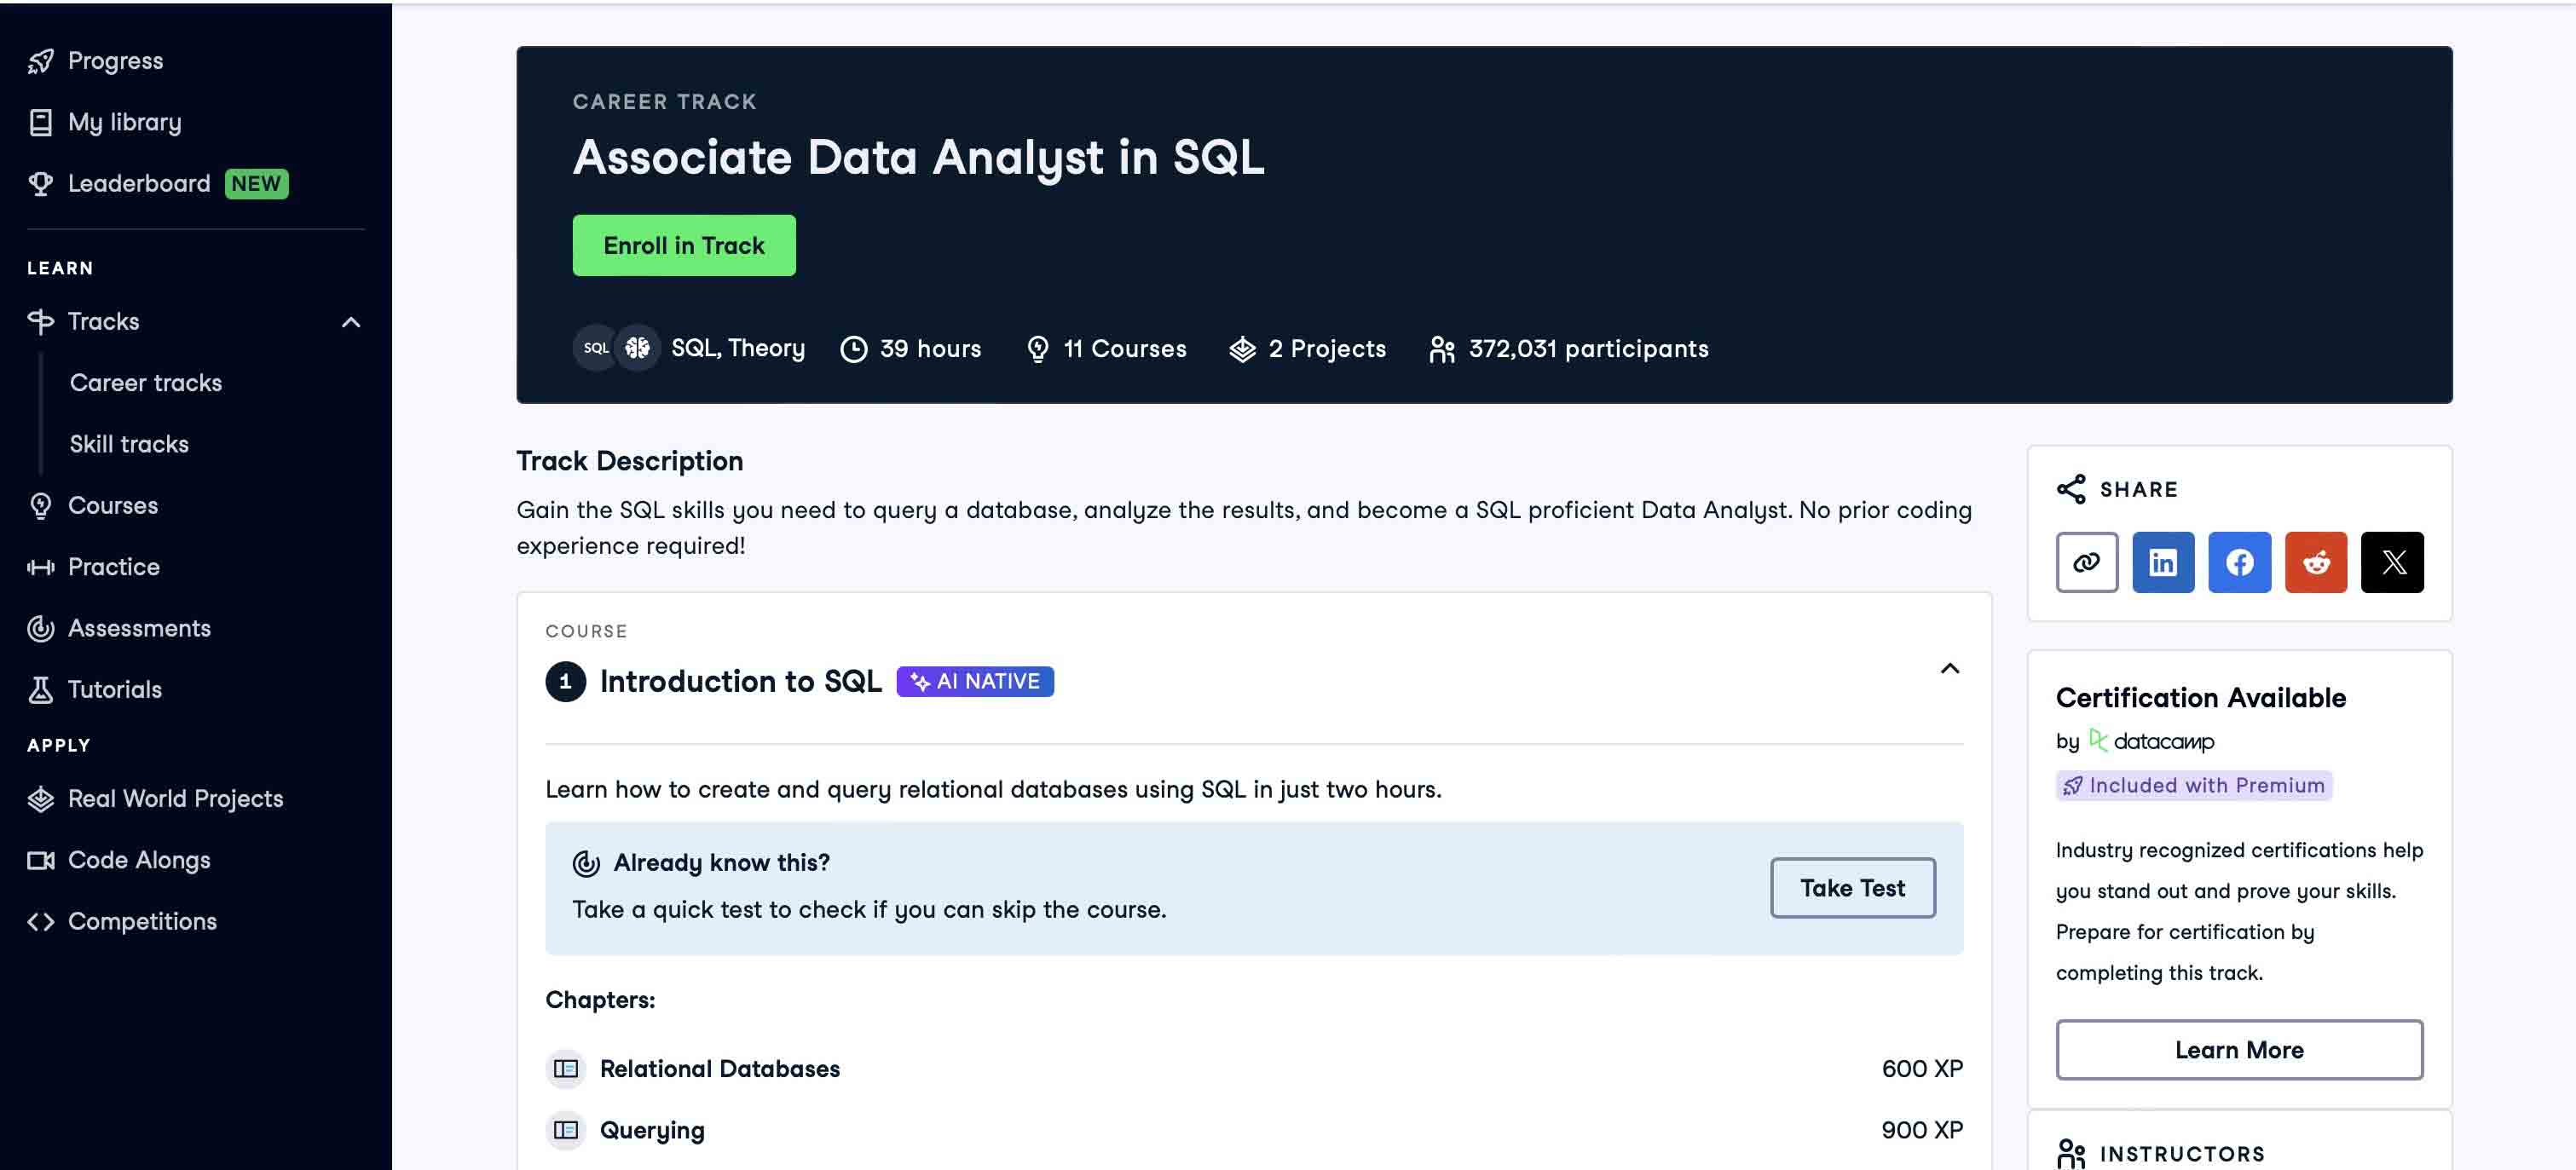Click the 11 Courses text
The image size is (2576, 1170).
click(1125, 349)
